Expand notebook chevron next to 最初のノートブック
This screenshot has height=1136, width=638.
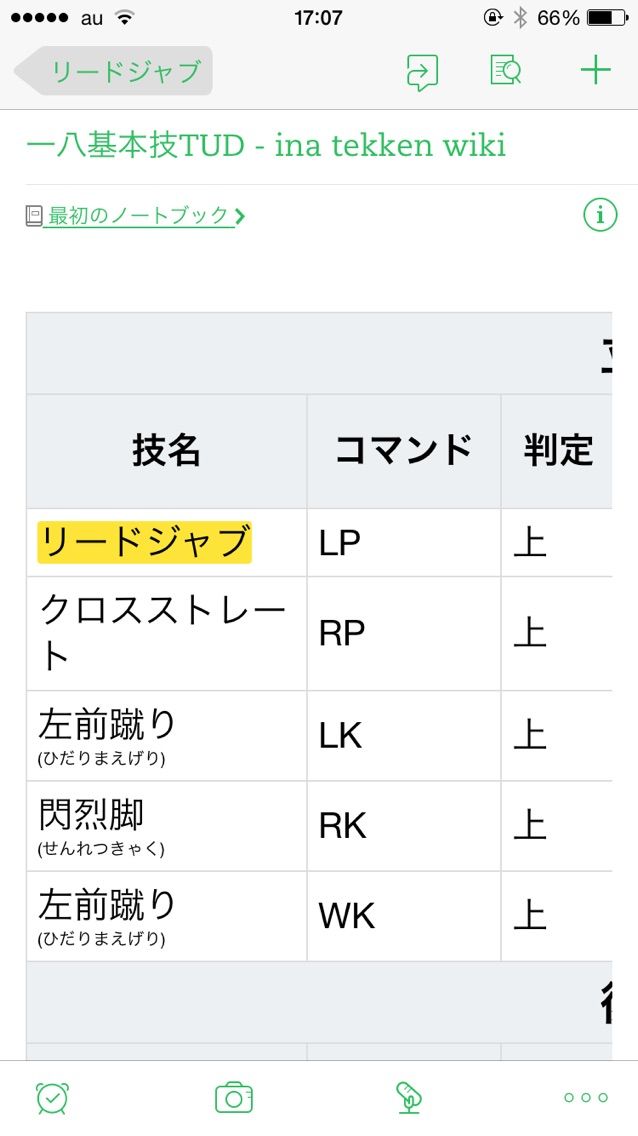(240, 216)
